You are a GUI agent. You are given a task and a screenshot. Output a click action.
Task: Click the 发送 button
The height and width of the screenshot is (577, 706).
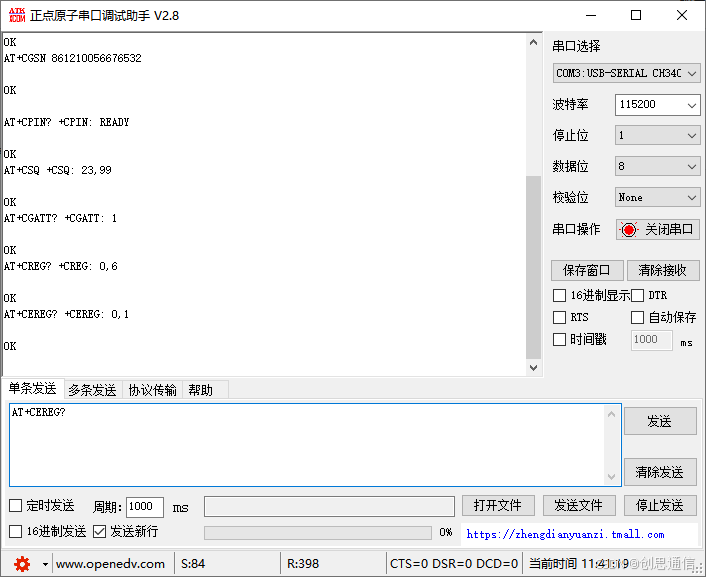[660, 421]
